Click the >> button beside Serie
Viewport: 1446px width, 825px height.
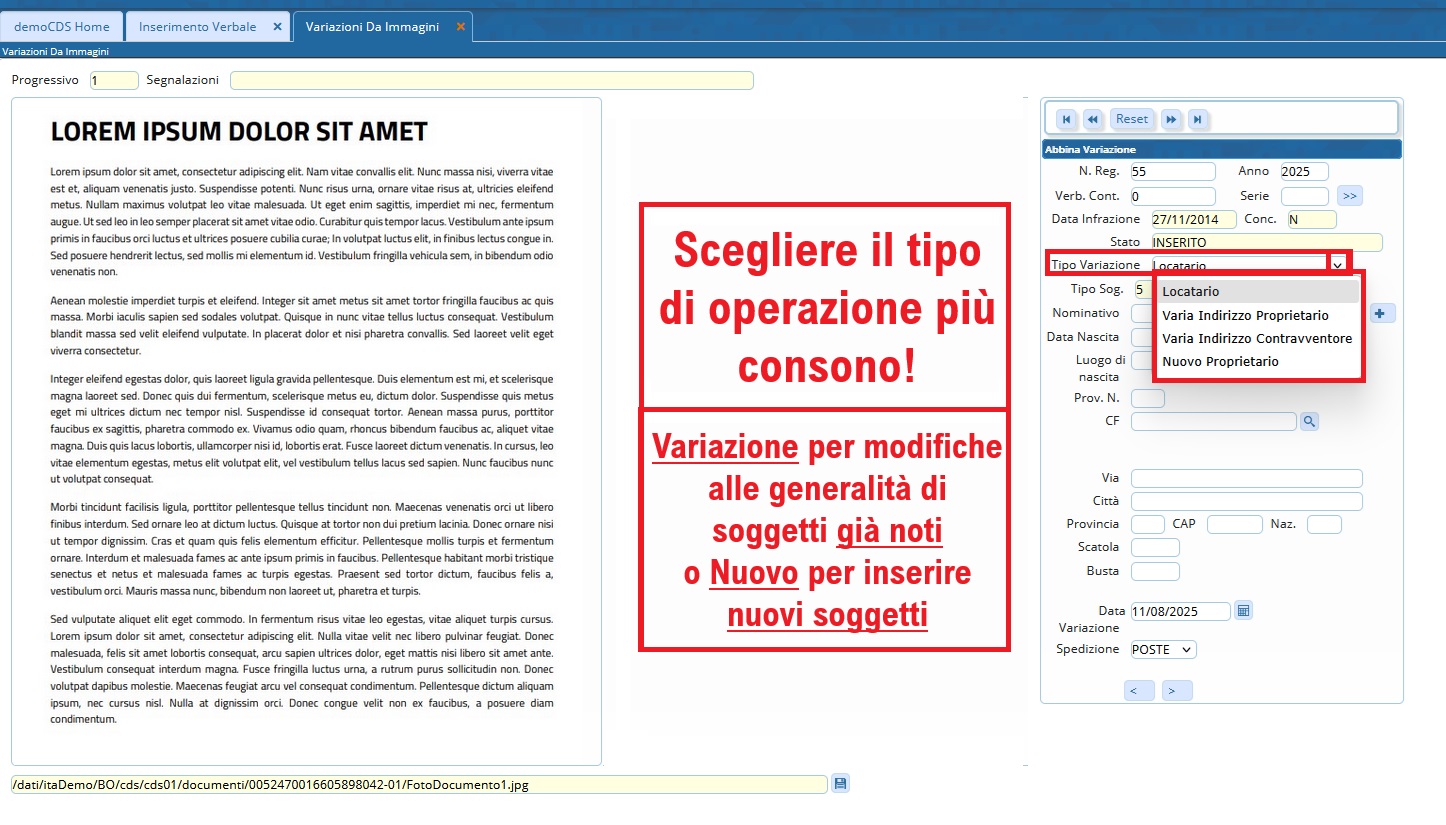[1349, 196]
